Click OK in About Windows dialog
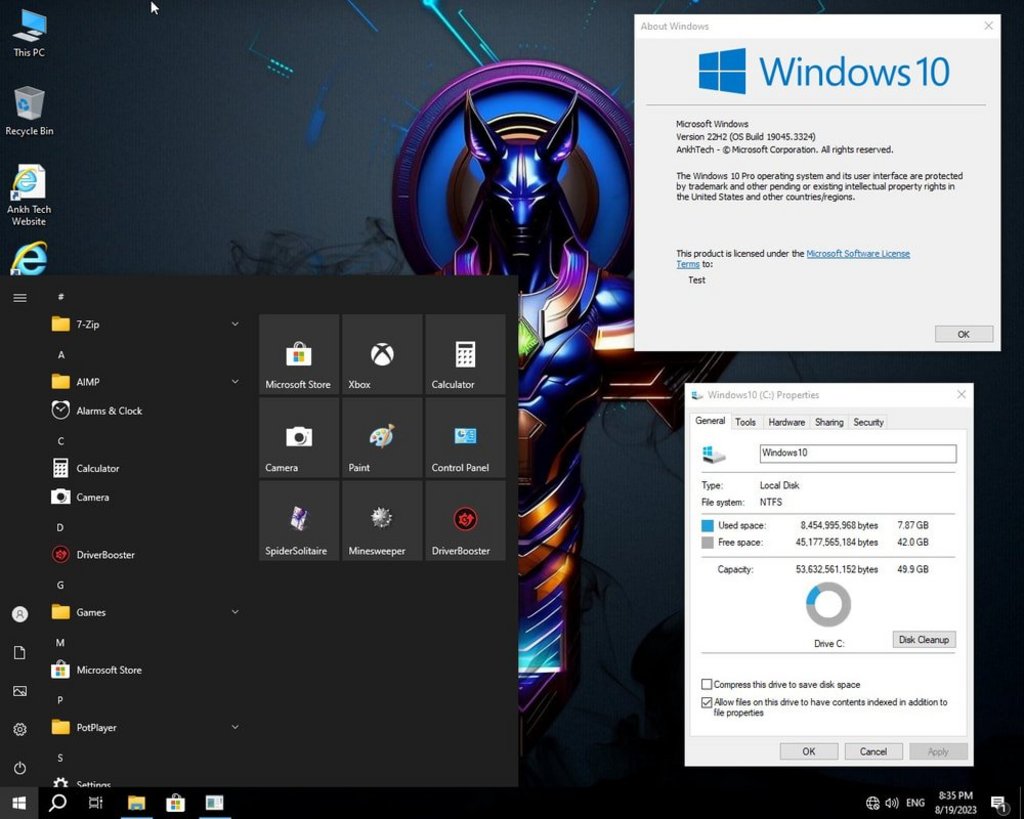The image size is (1024, 819). (963, 334)
